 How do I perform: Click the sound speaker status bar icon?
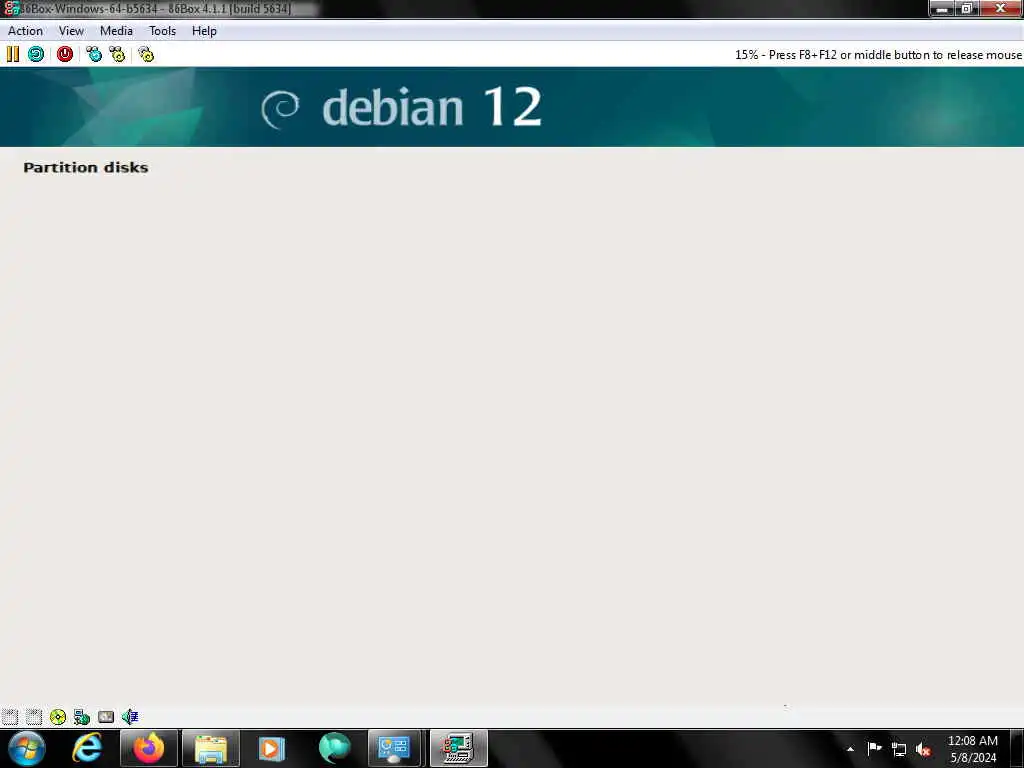(x=130, y=716)
